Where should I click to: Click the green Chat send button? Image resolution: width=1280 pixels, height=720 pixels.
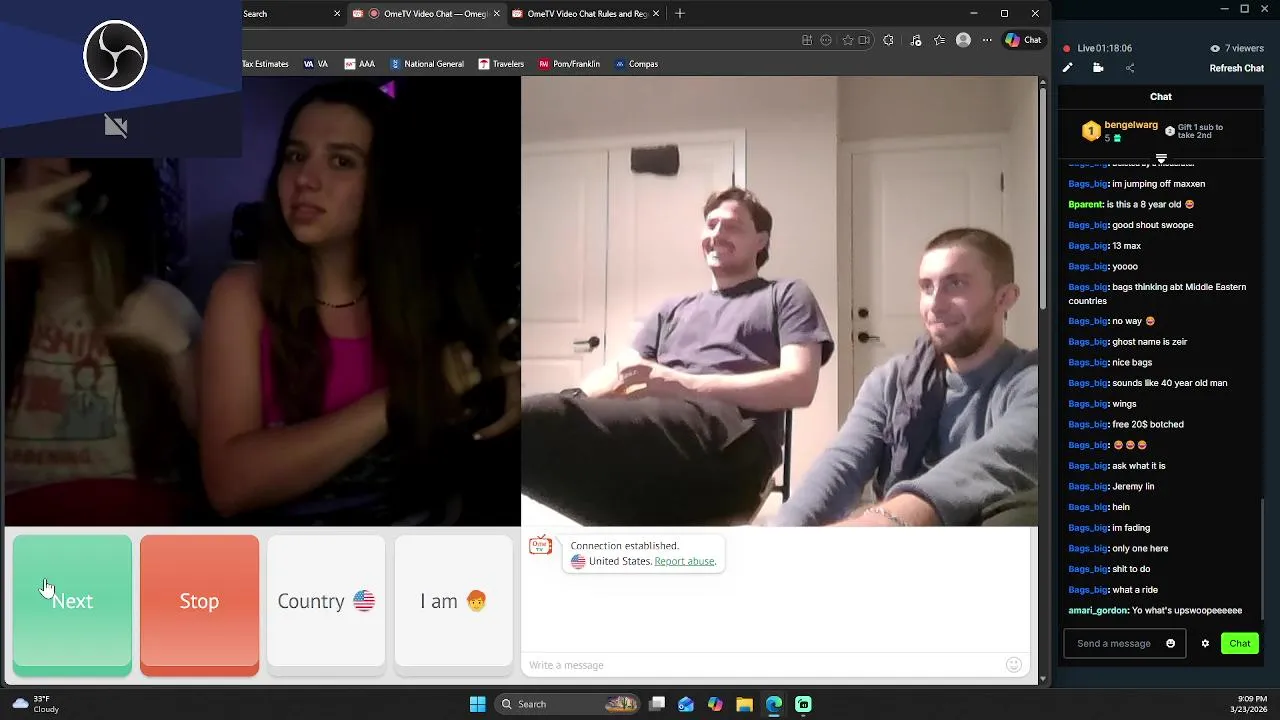1240,643
